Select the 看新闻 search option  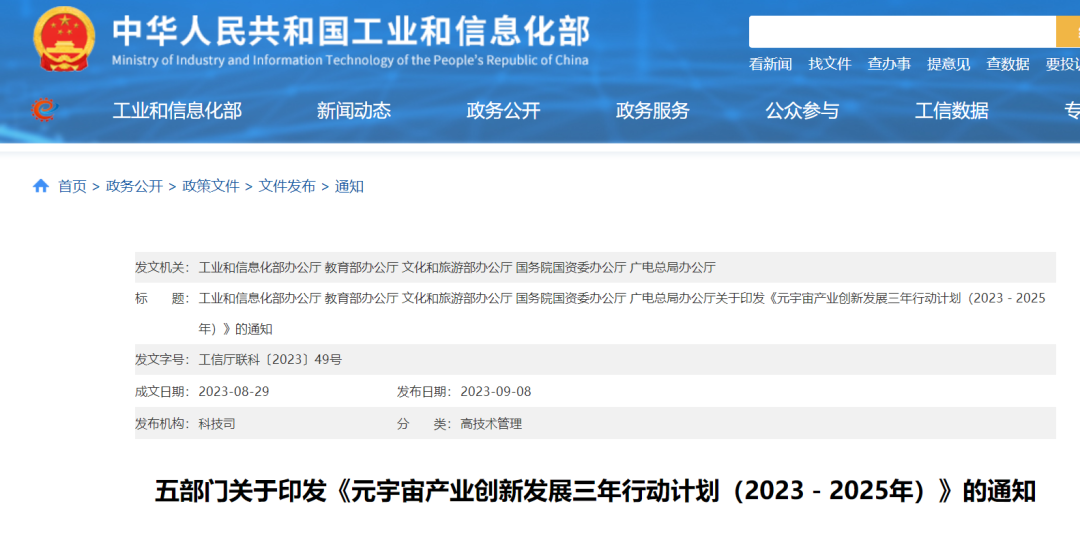click(x=770, y=64)
